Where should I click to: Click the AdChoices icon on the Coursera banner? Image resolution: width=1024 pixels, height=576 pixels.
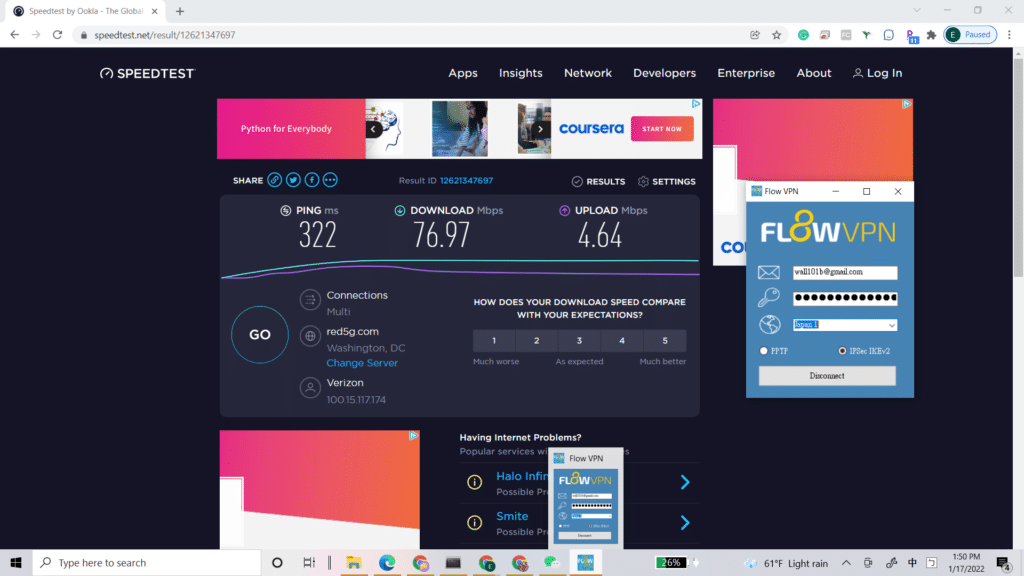696,104
